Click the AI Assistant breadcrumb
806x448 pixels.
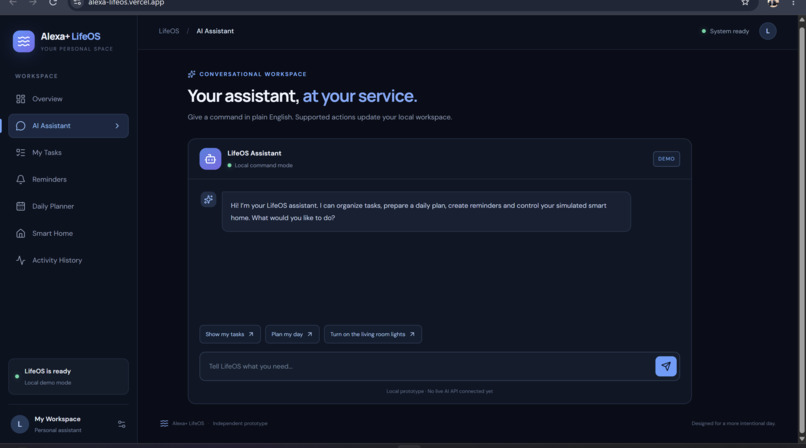(215, 31)
